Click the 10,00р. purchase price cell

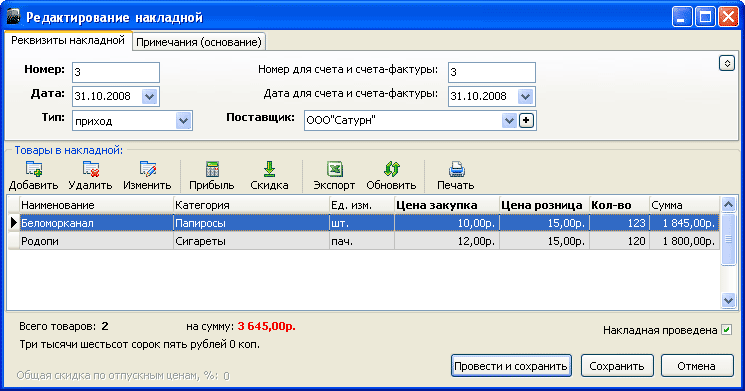click(447, 223)
